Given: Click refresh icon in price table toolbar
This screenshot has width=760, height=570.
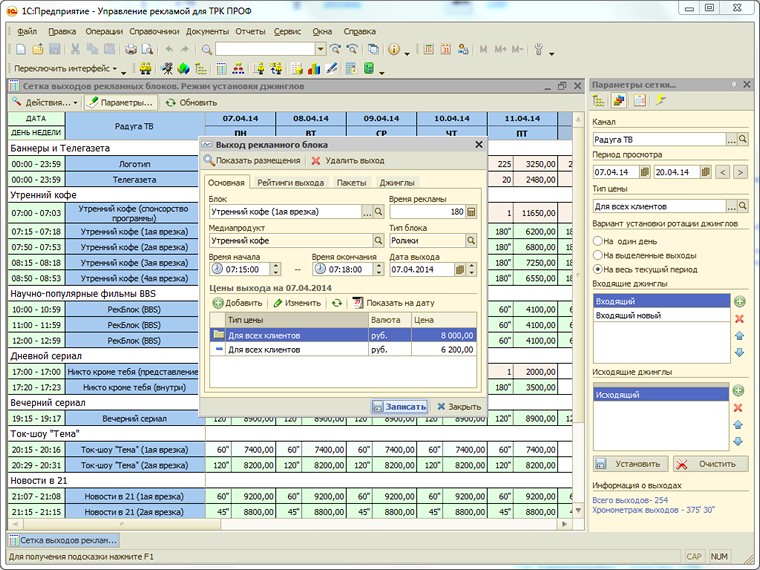Looking at the screenshot, I should click(x=337, y=303).
